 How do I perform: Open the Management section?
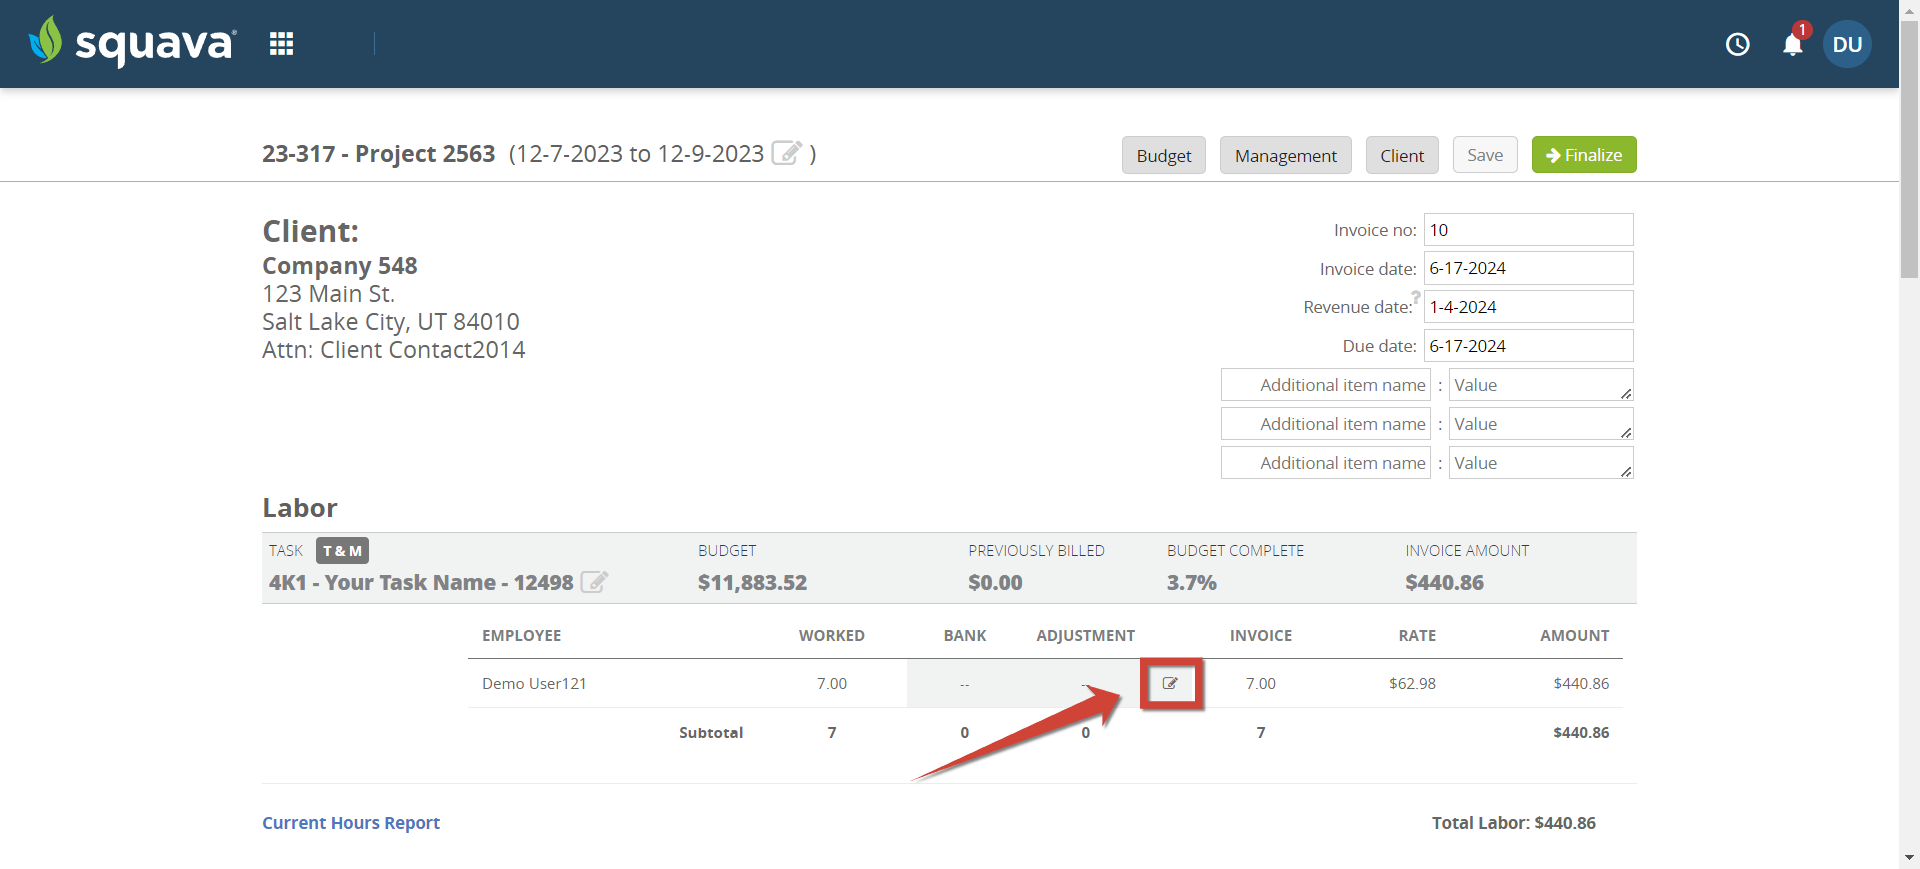1286,155
